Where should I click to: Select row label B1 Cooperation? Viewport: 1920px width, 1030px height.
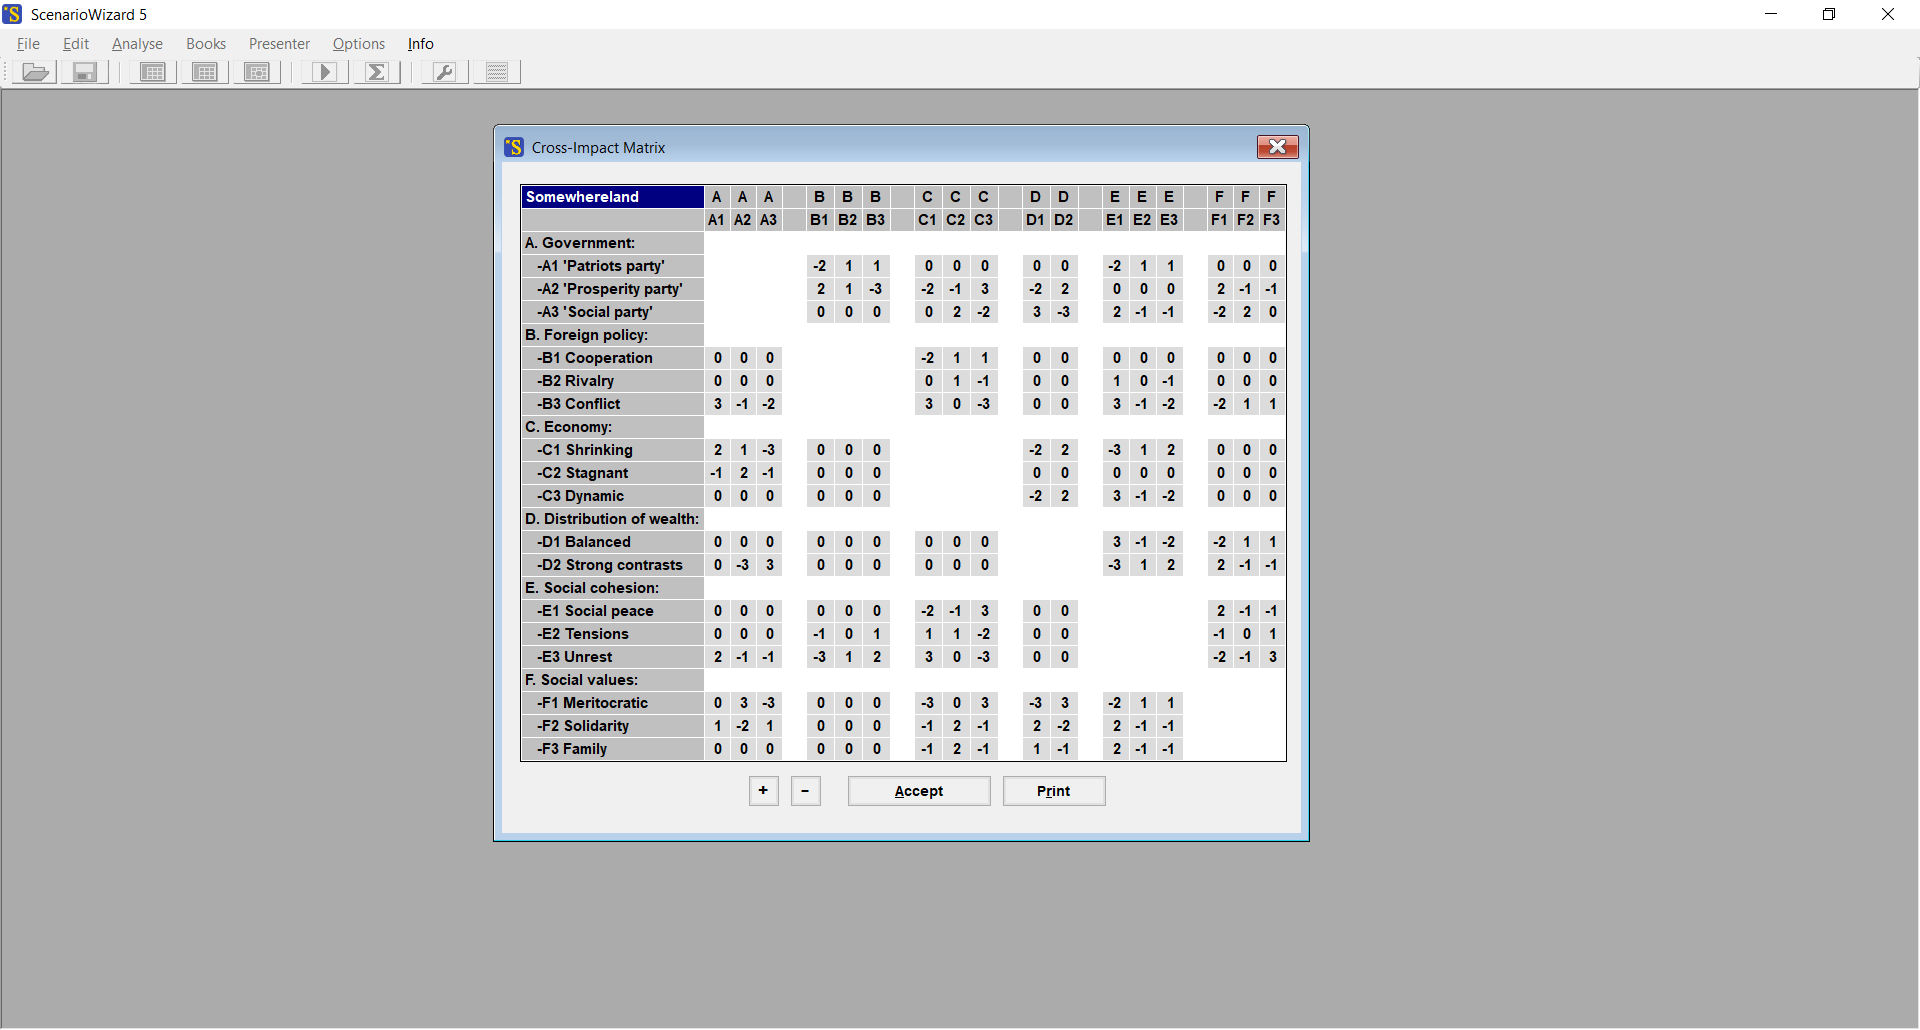click(x=612, y=358)
